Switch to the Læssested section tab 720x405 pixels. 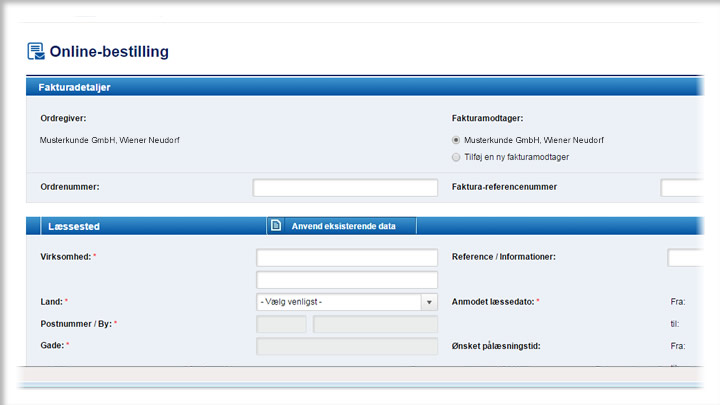74,226
